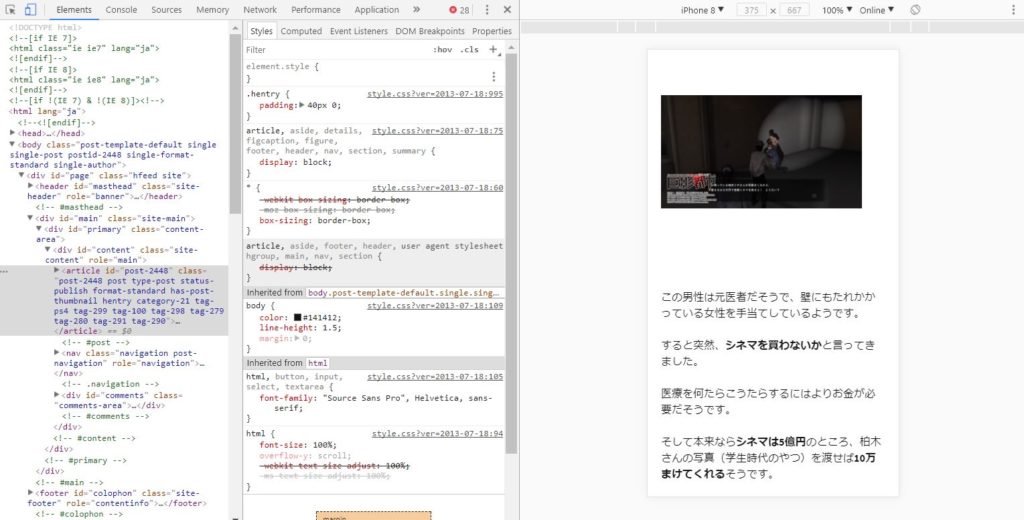Click the game screenshot image in preview
Viewport: 1024px width, 520px height.
tap(761, 152)
